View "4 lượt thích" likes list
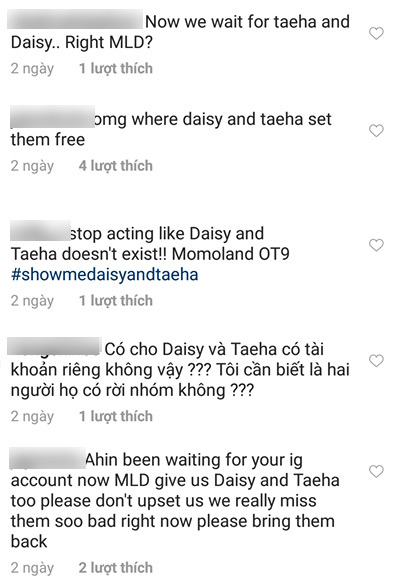The width and height of the screenshot is (411, 583). coord(116,166)
